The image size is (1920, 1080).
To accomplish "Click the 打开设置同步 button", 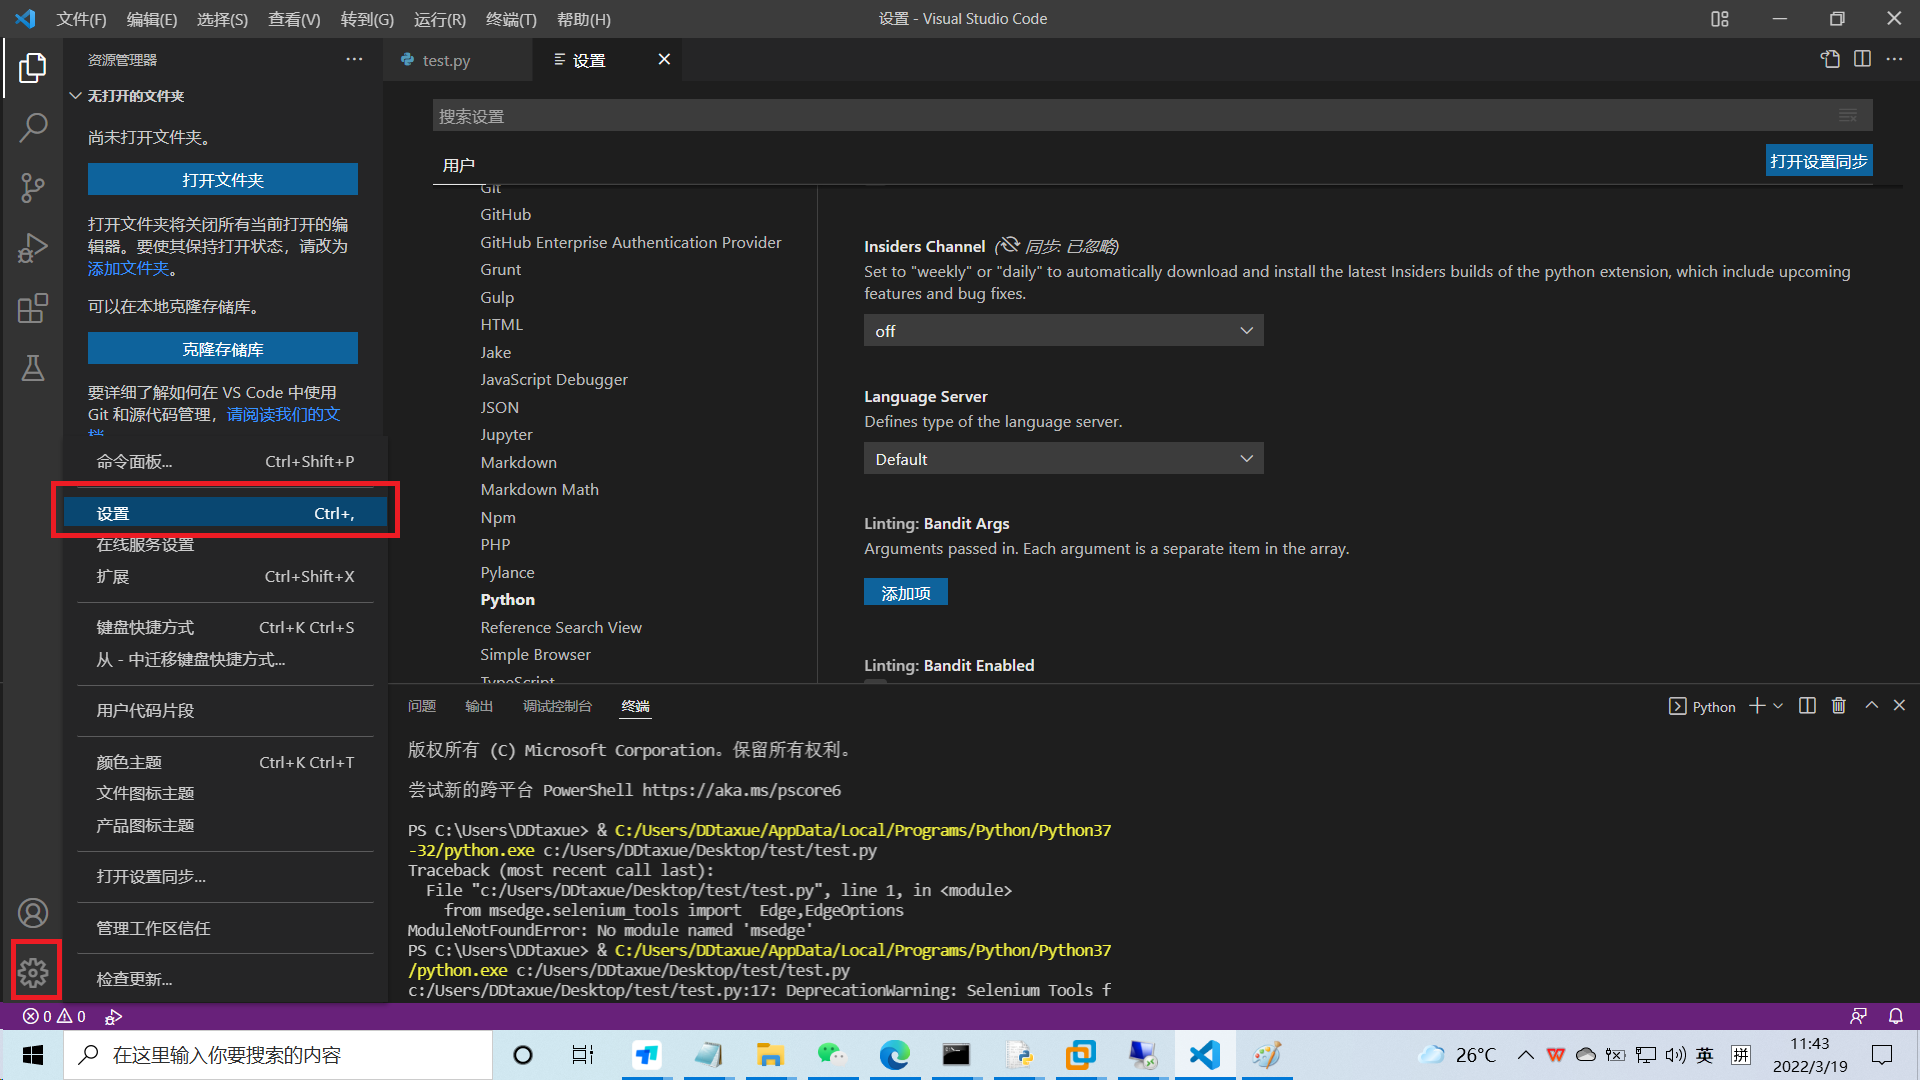I will tap(1819, 161).
